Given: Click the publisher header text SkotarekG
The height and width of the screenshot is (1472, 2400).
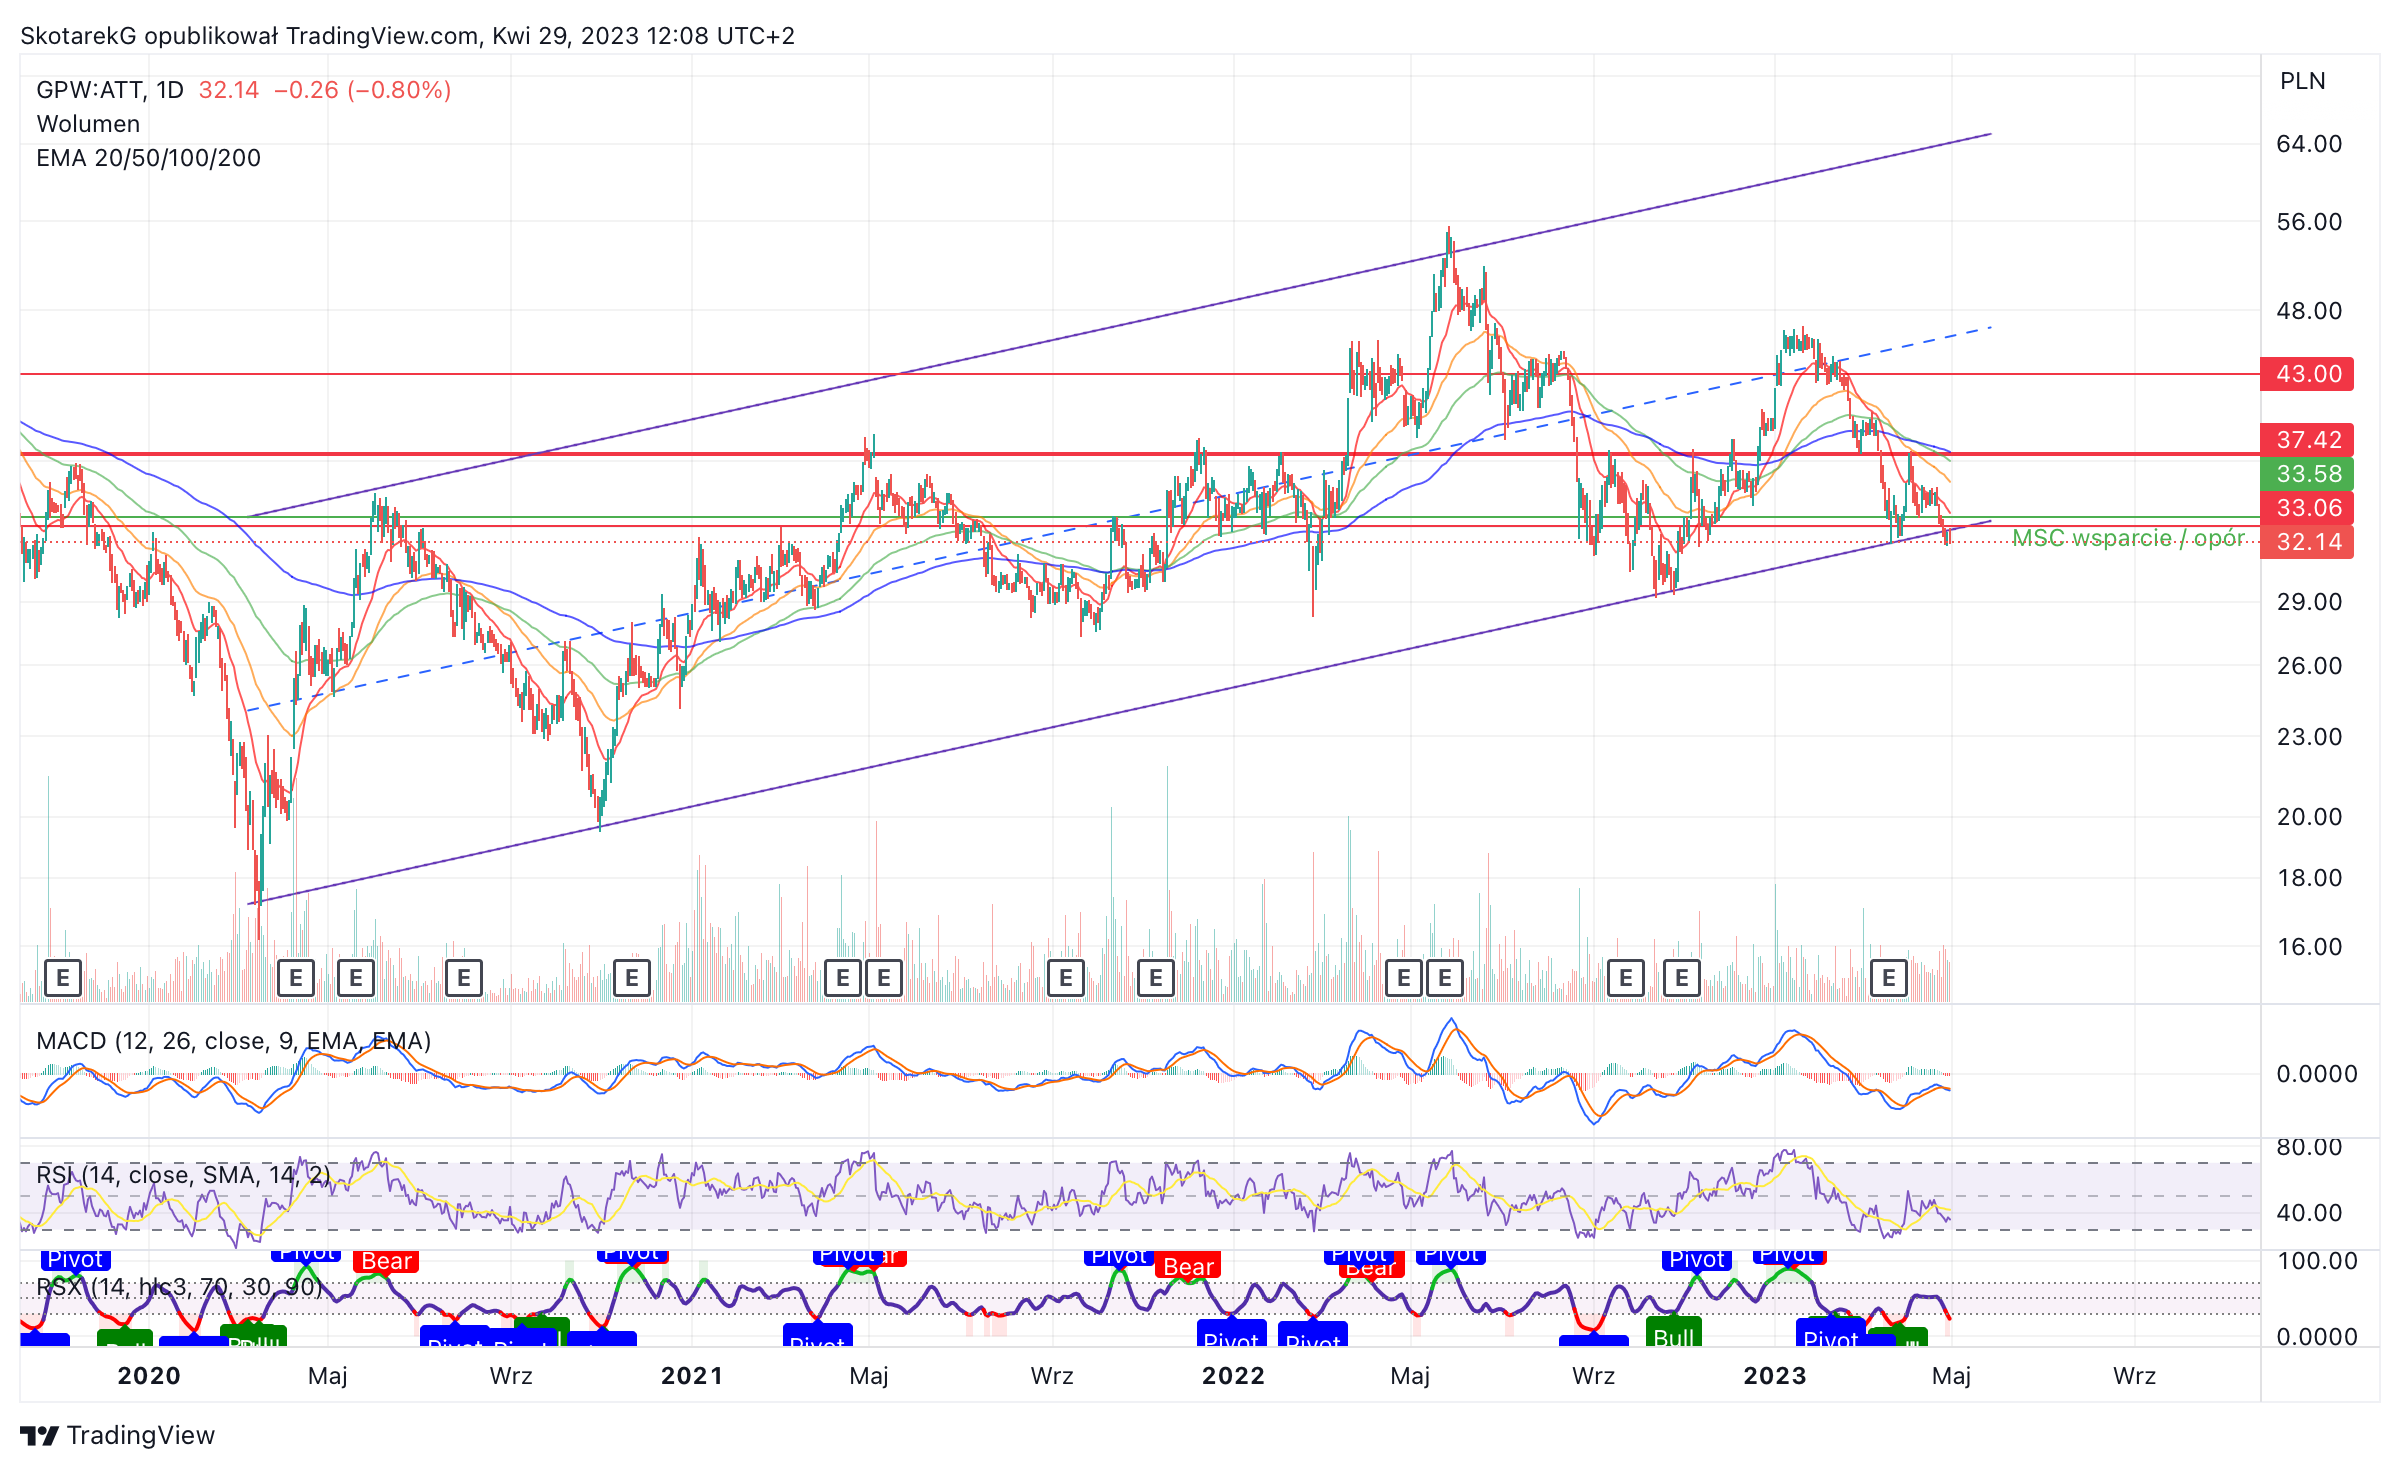Looking at the screenshot, I should pyautogui.click(x=79, y=36).
